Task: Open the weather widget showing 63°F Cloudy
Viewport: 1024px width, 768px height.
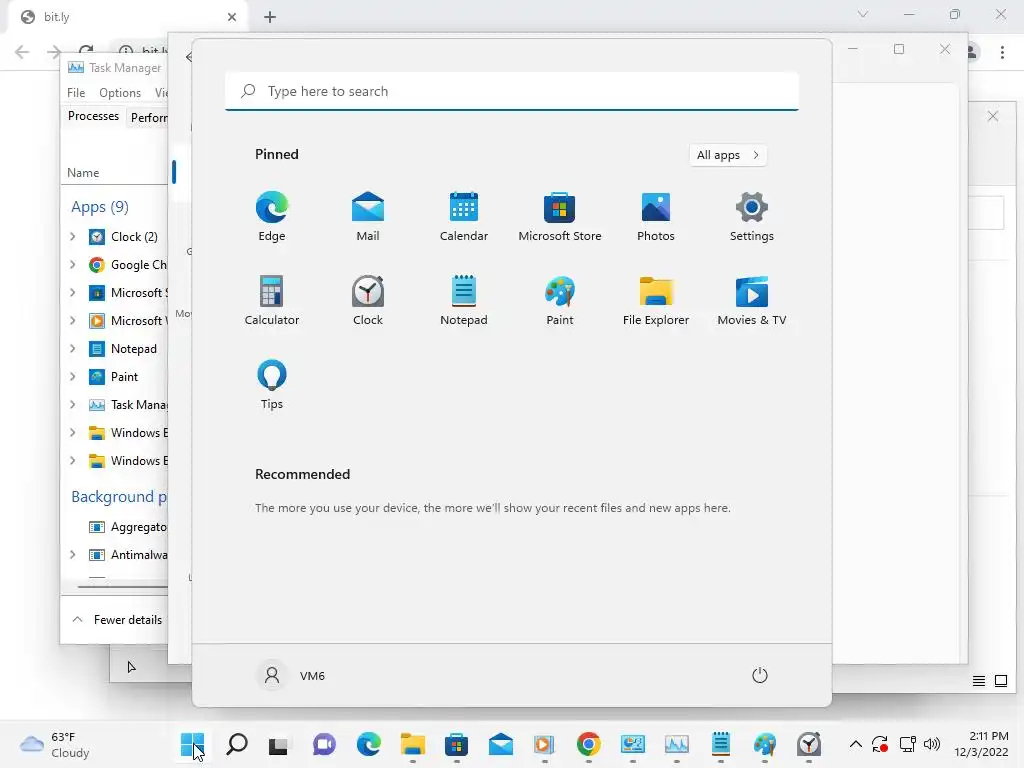Action: pos(55,744)
